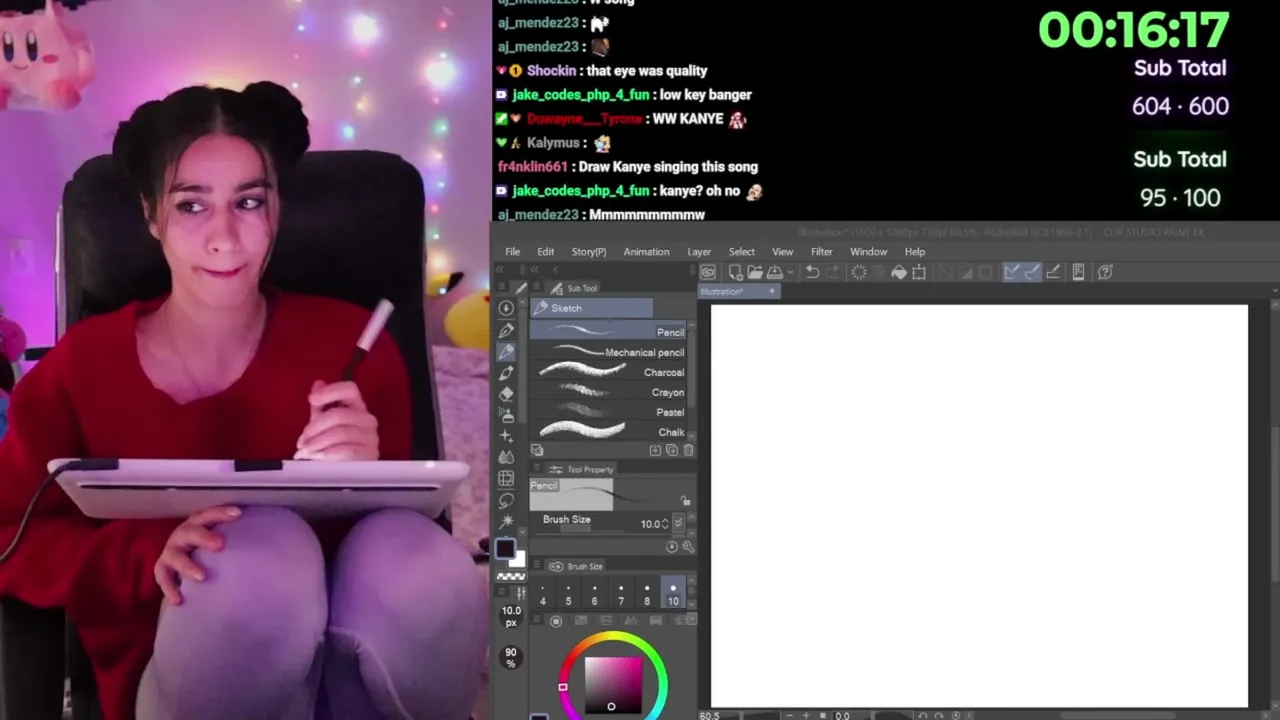The height and width of the screenshot is (720, 1280).
Task: Switch to the Sketch tool group tab
Action: 591,308
